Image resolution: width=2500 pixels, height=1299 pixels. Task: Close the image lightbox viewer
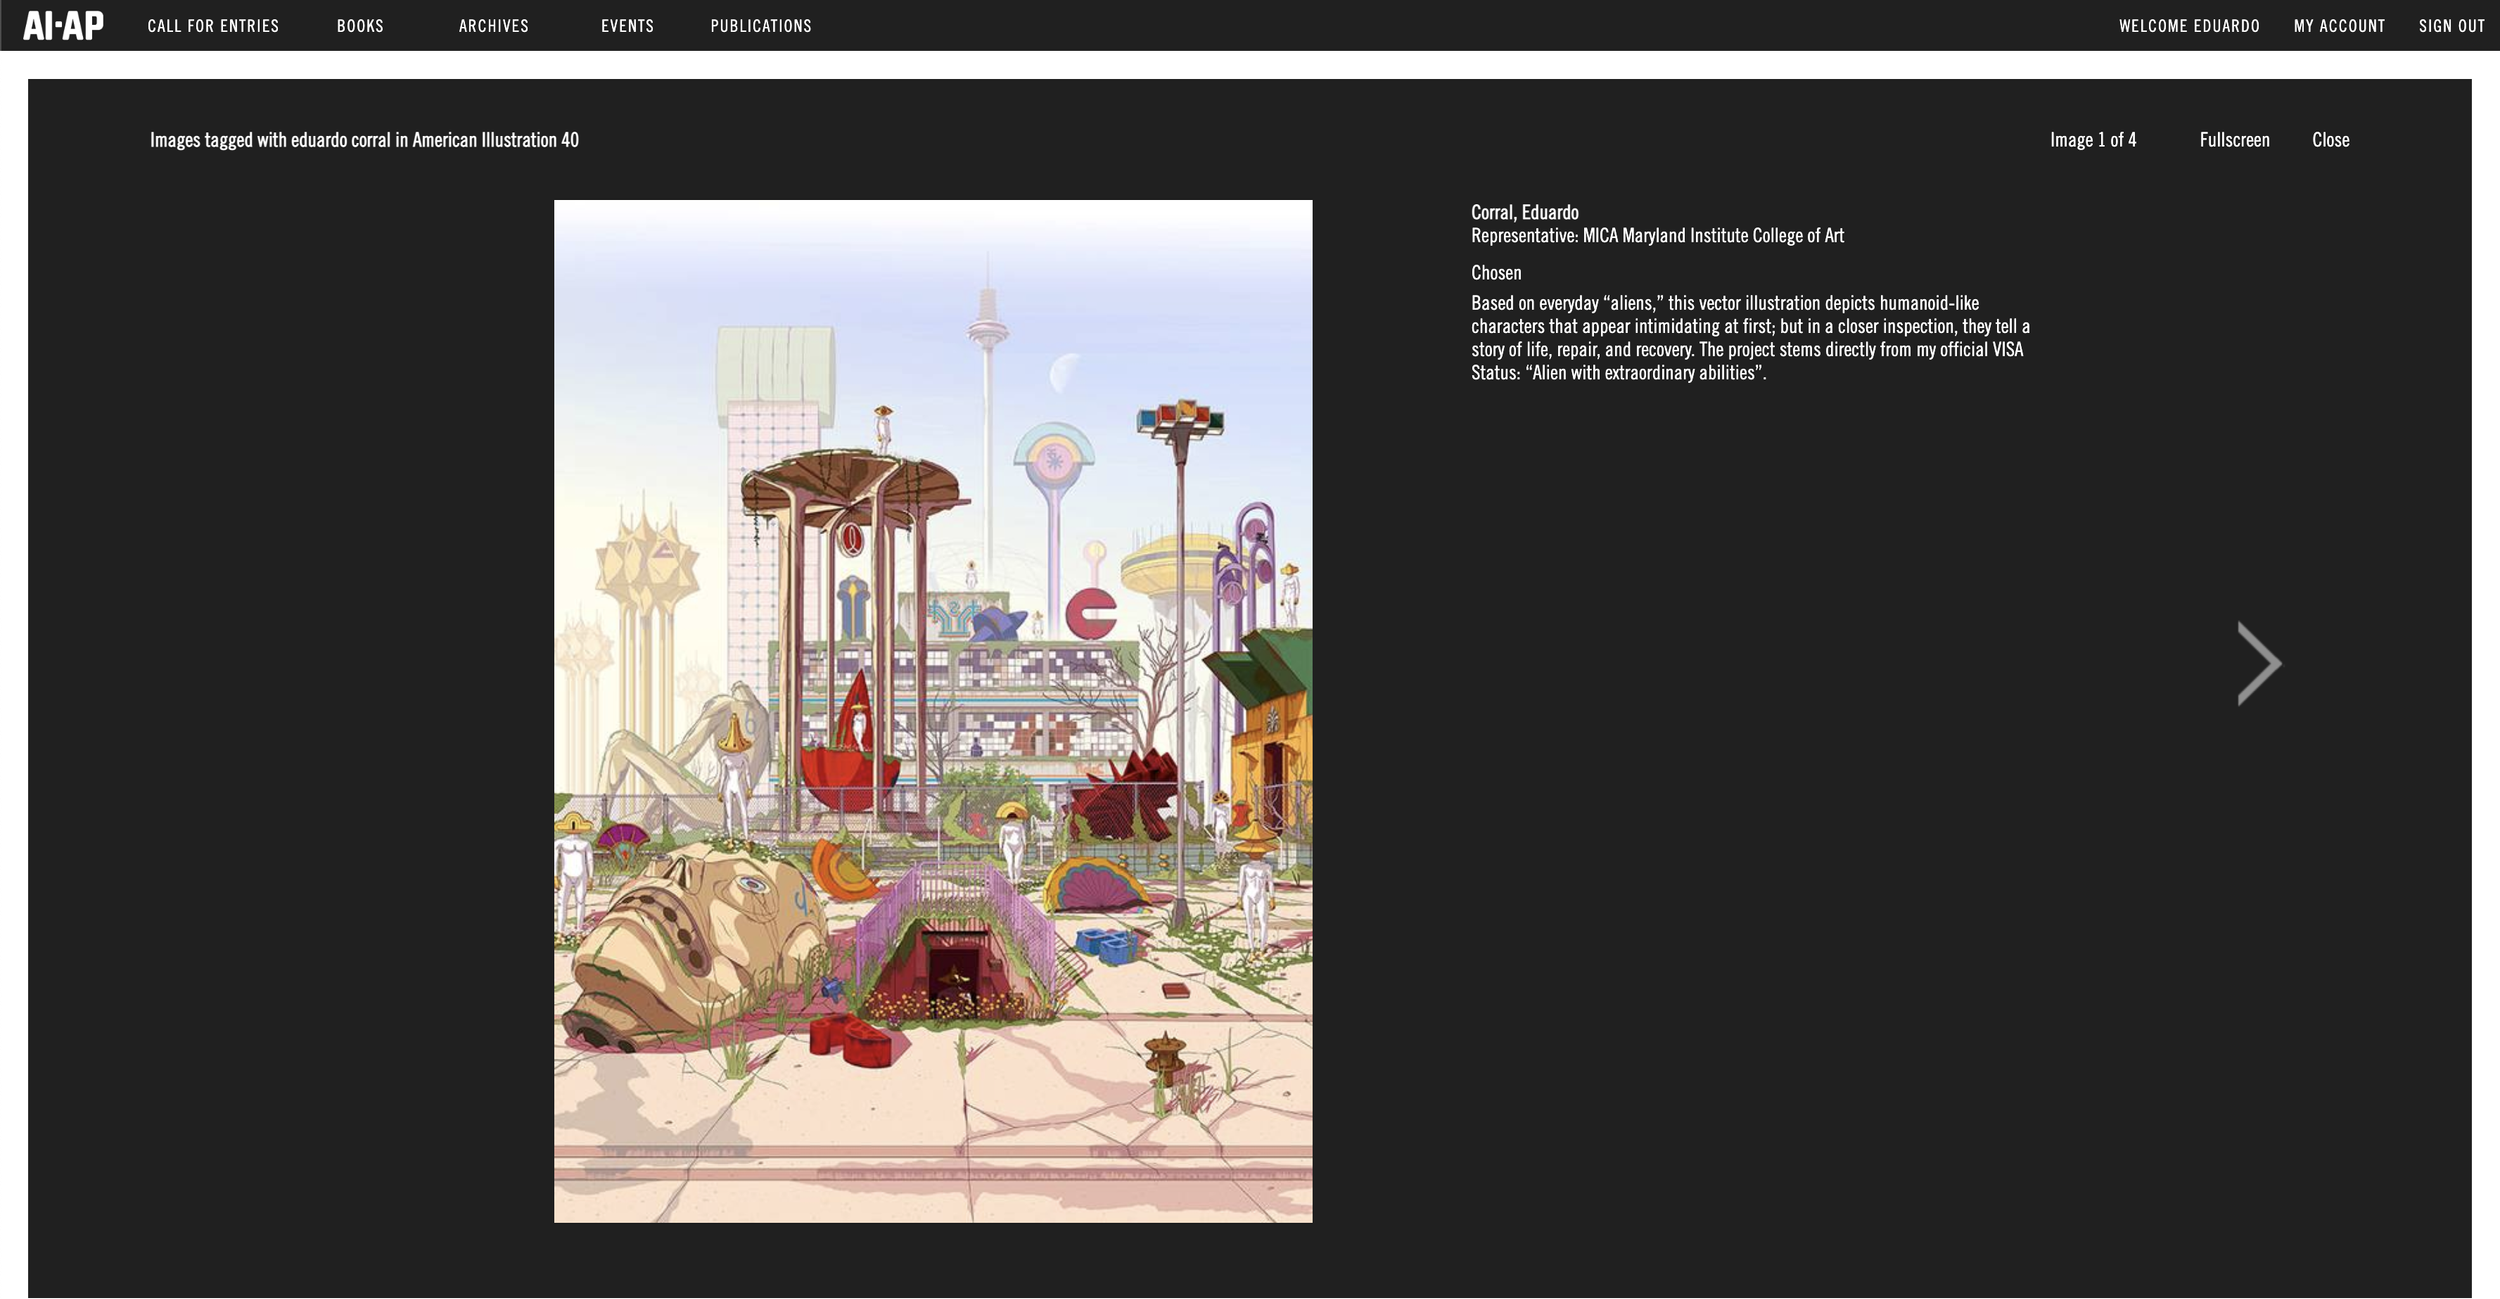click(x=2330, y=140)
